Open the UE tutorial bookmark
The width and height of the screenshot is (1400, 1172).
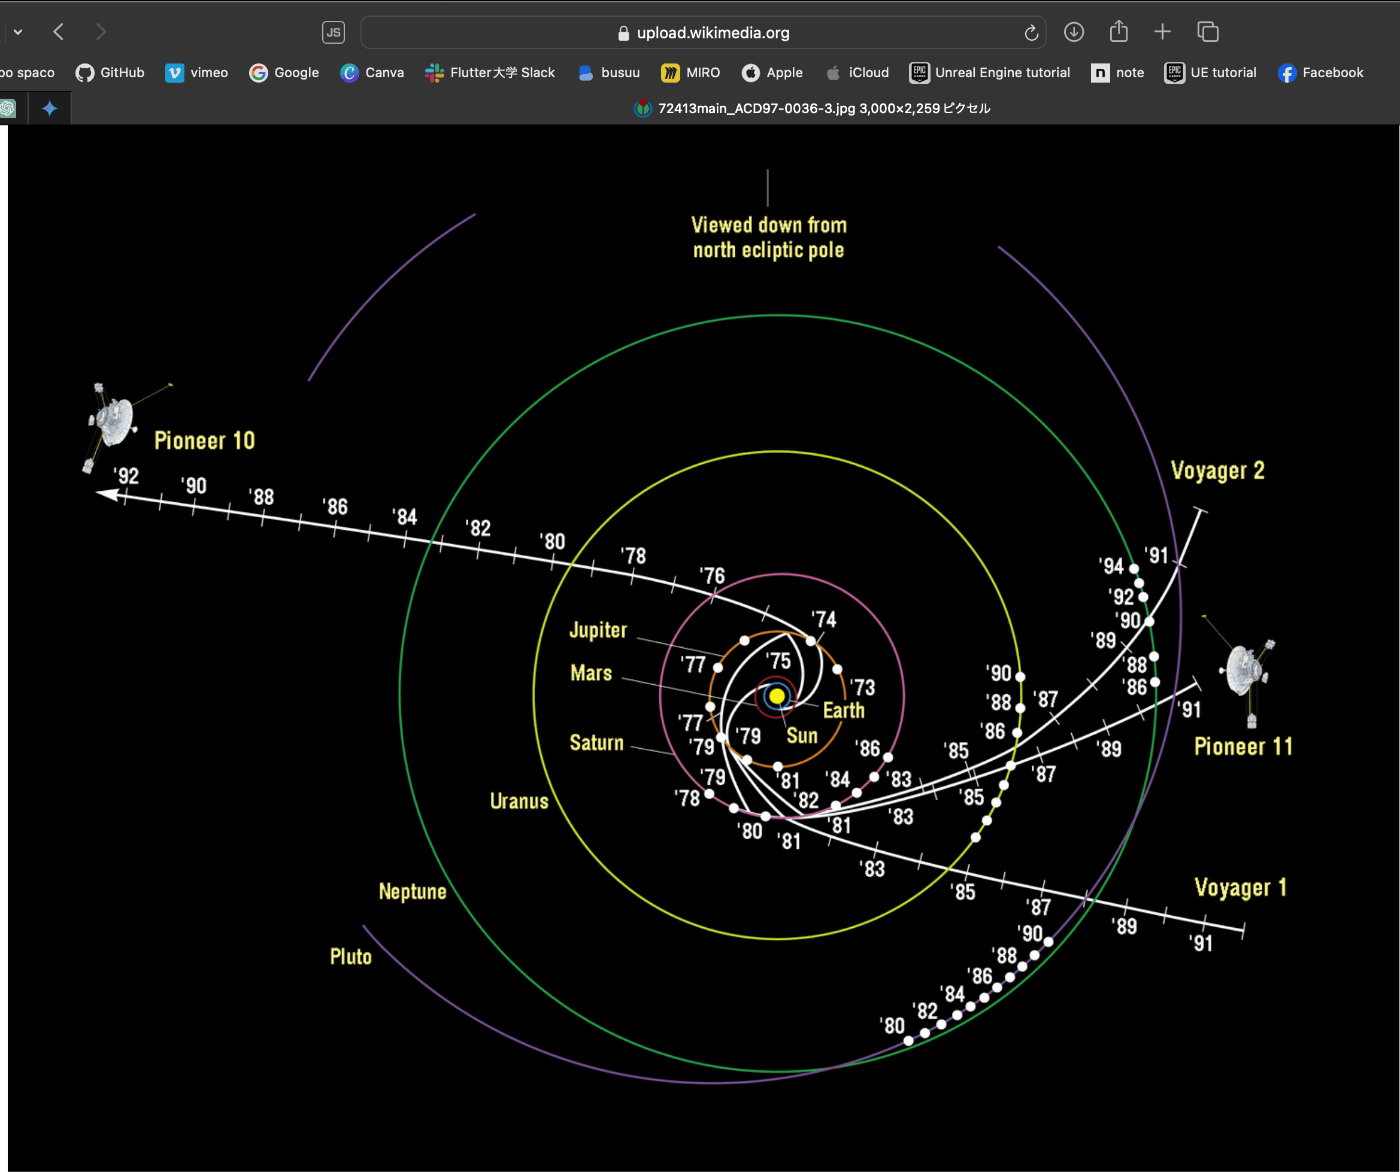(1211, 72)
